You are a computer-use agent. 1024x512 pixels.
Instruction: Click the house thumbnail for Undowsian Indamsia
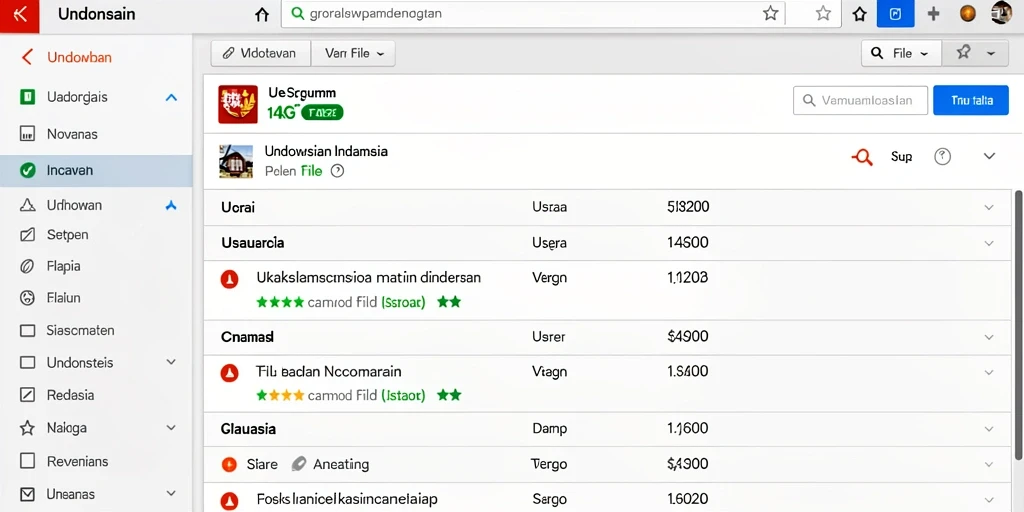coord(236,161)
